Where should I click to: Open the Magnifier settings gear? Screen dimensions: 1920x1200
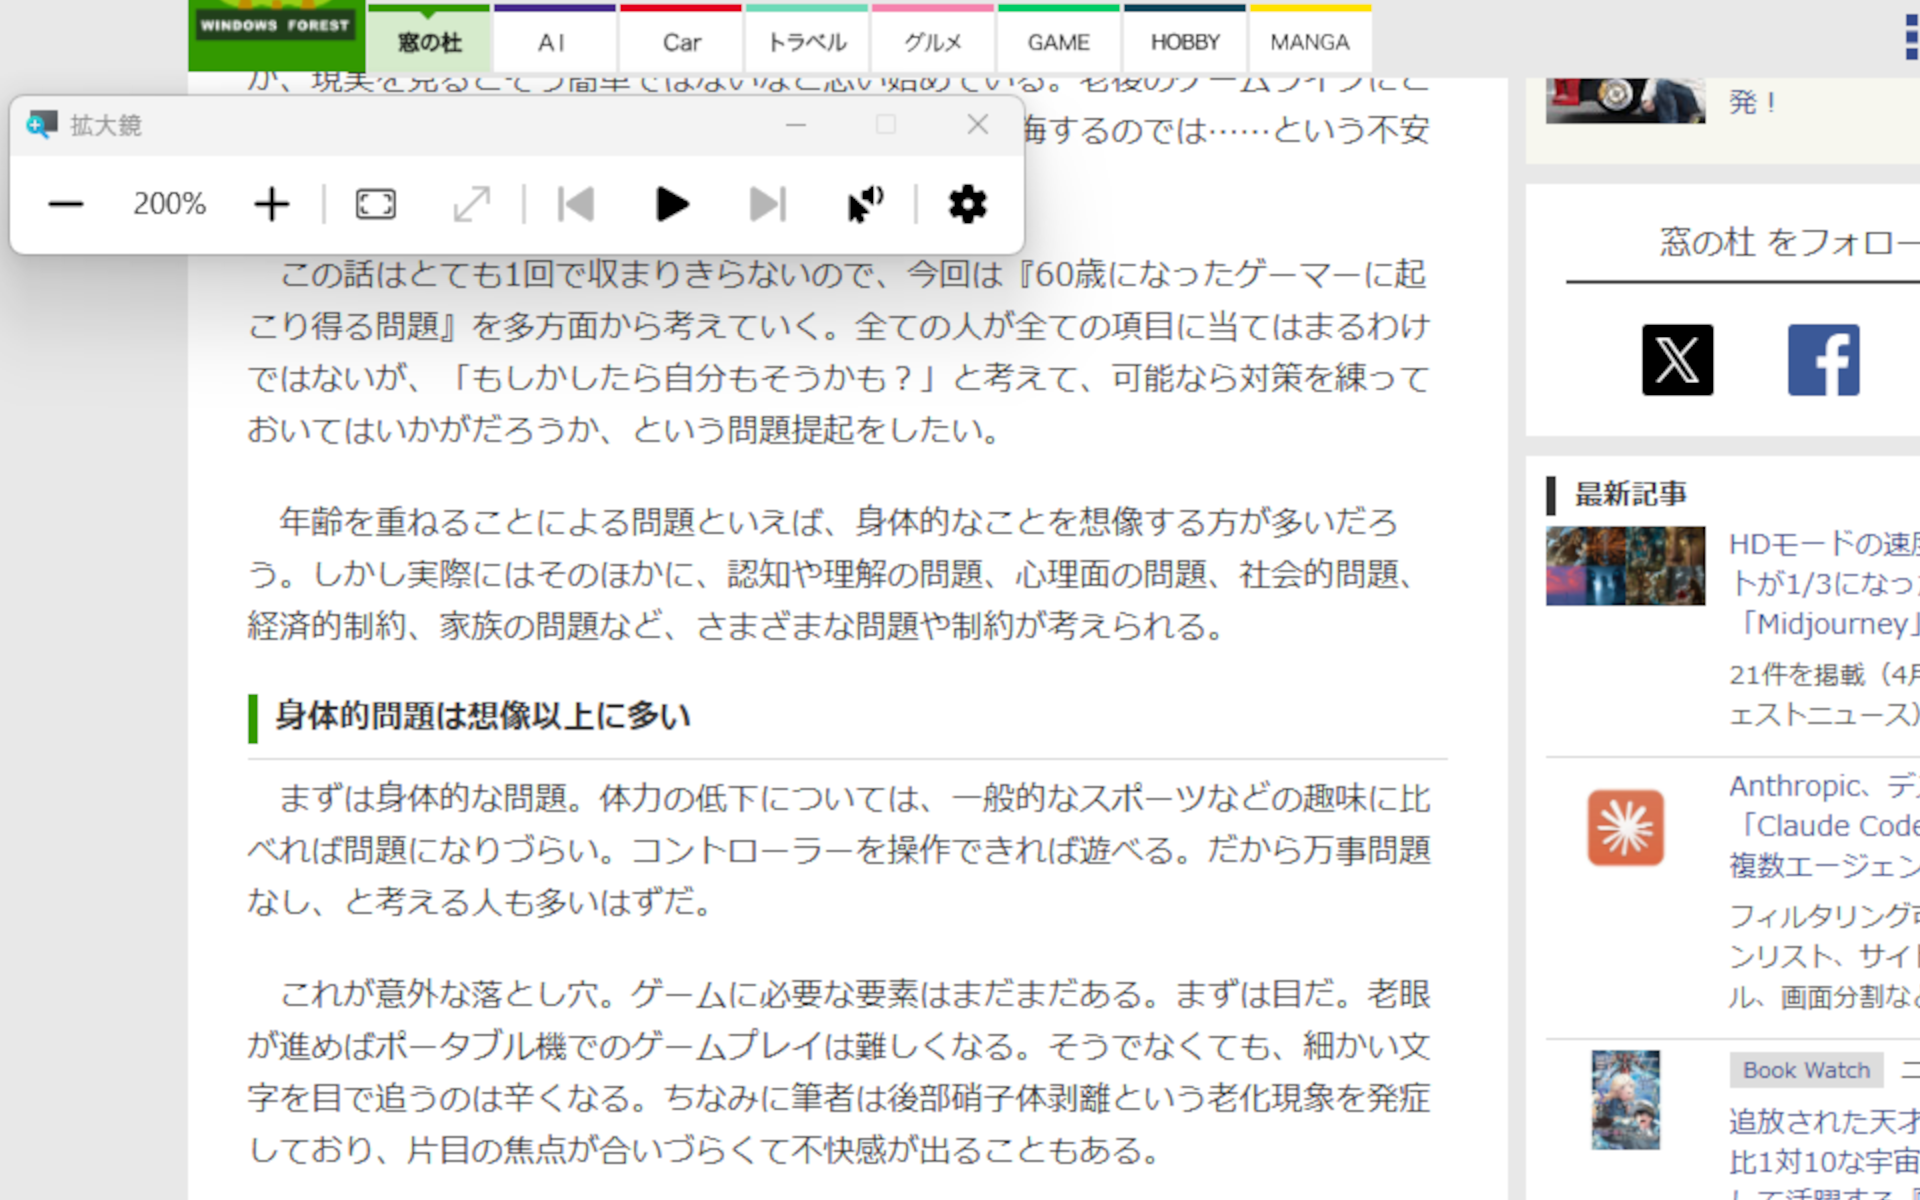click(x=965, y=204)
